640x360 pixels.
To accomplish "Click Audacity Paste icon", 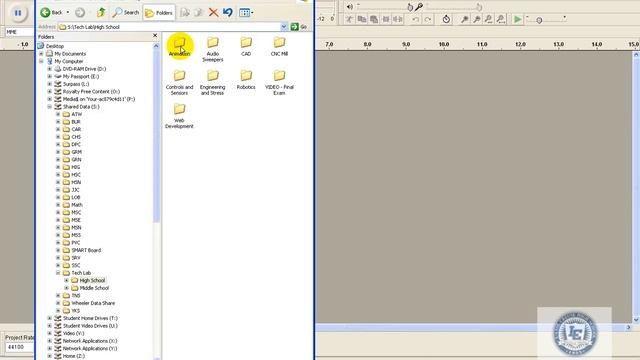I will pyautogui.click(x=373, y=19).
